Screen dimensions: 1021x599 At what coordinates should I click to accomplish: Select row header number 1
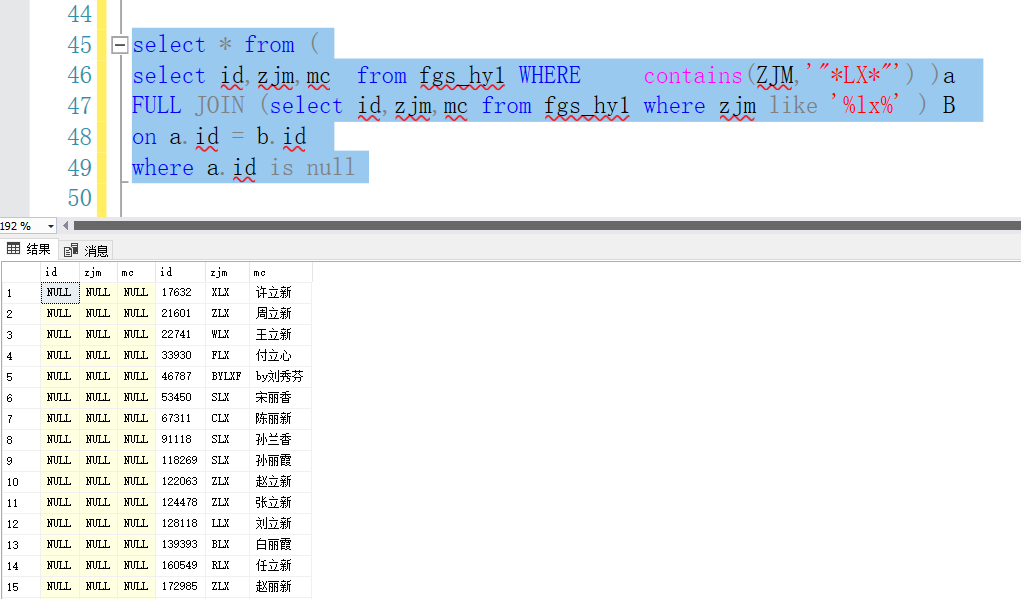[21, 293]
